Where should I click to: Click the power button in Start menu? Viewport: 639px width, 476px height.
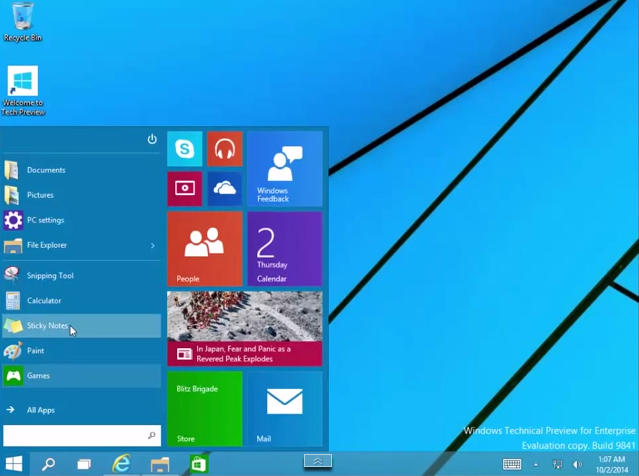152,139
